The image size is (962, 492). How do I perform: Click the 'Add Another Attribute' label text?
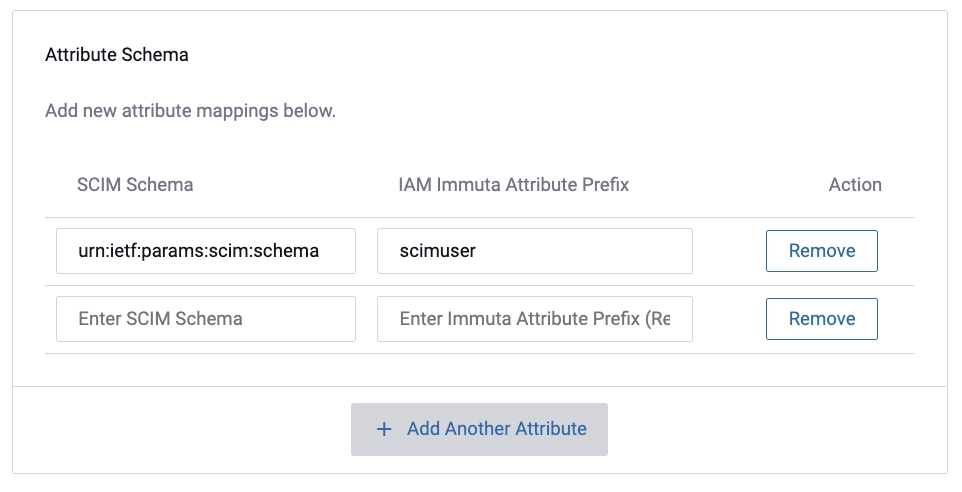click(x=496, y=429)
